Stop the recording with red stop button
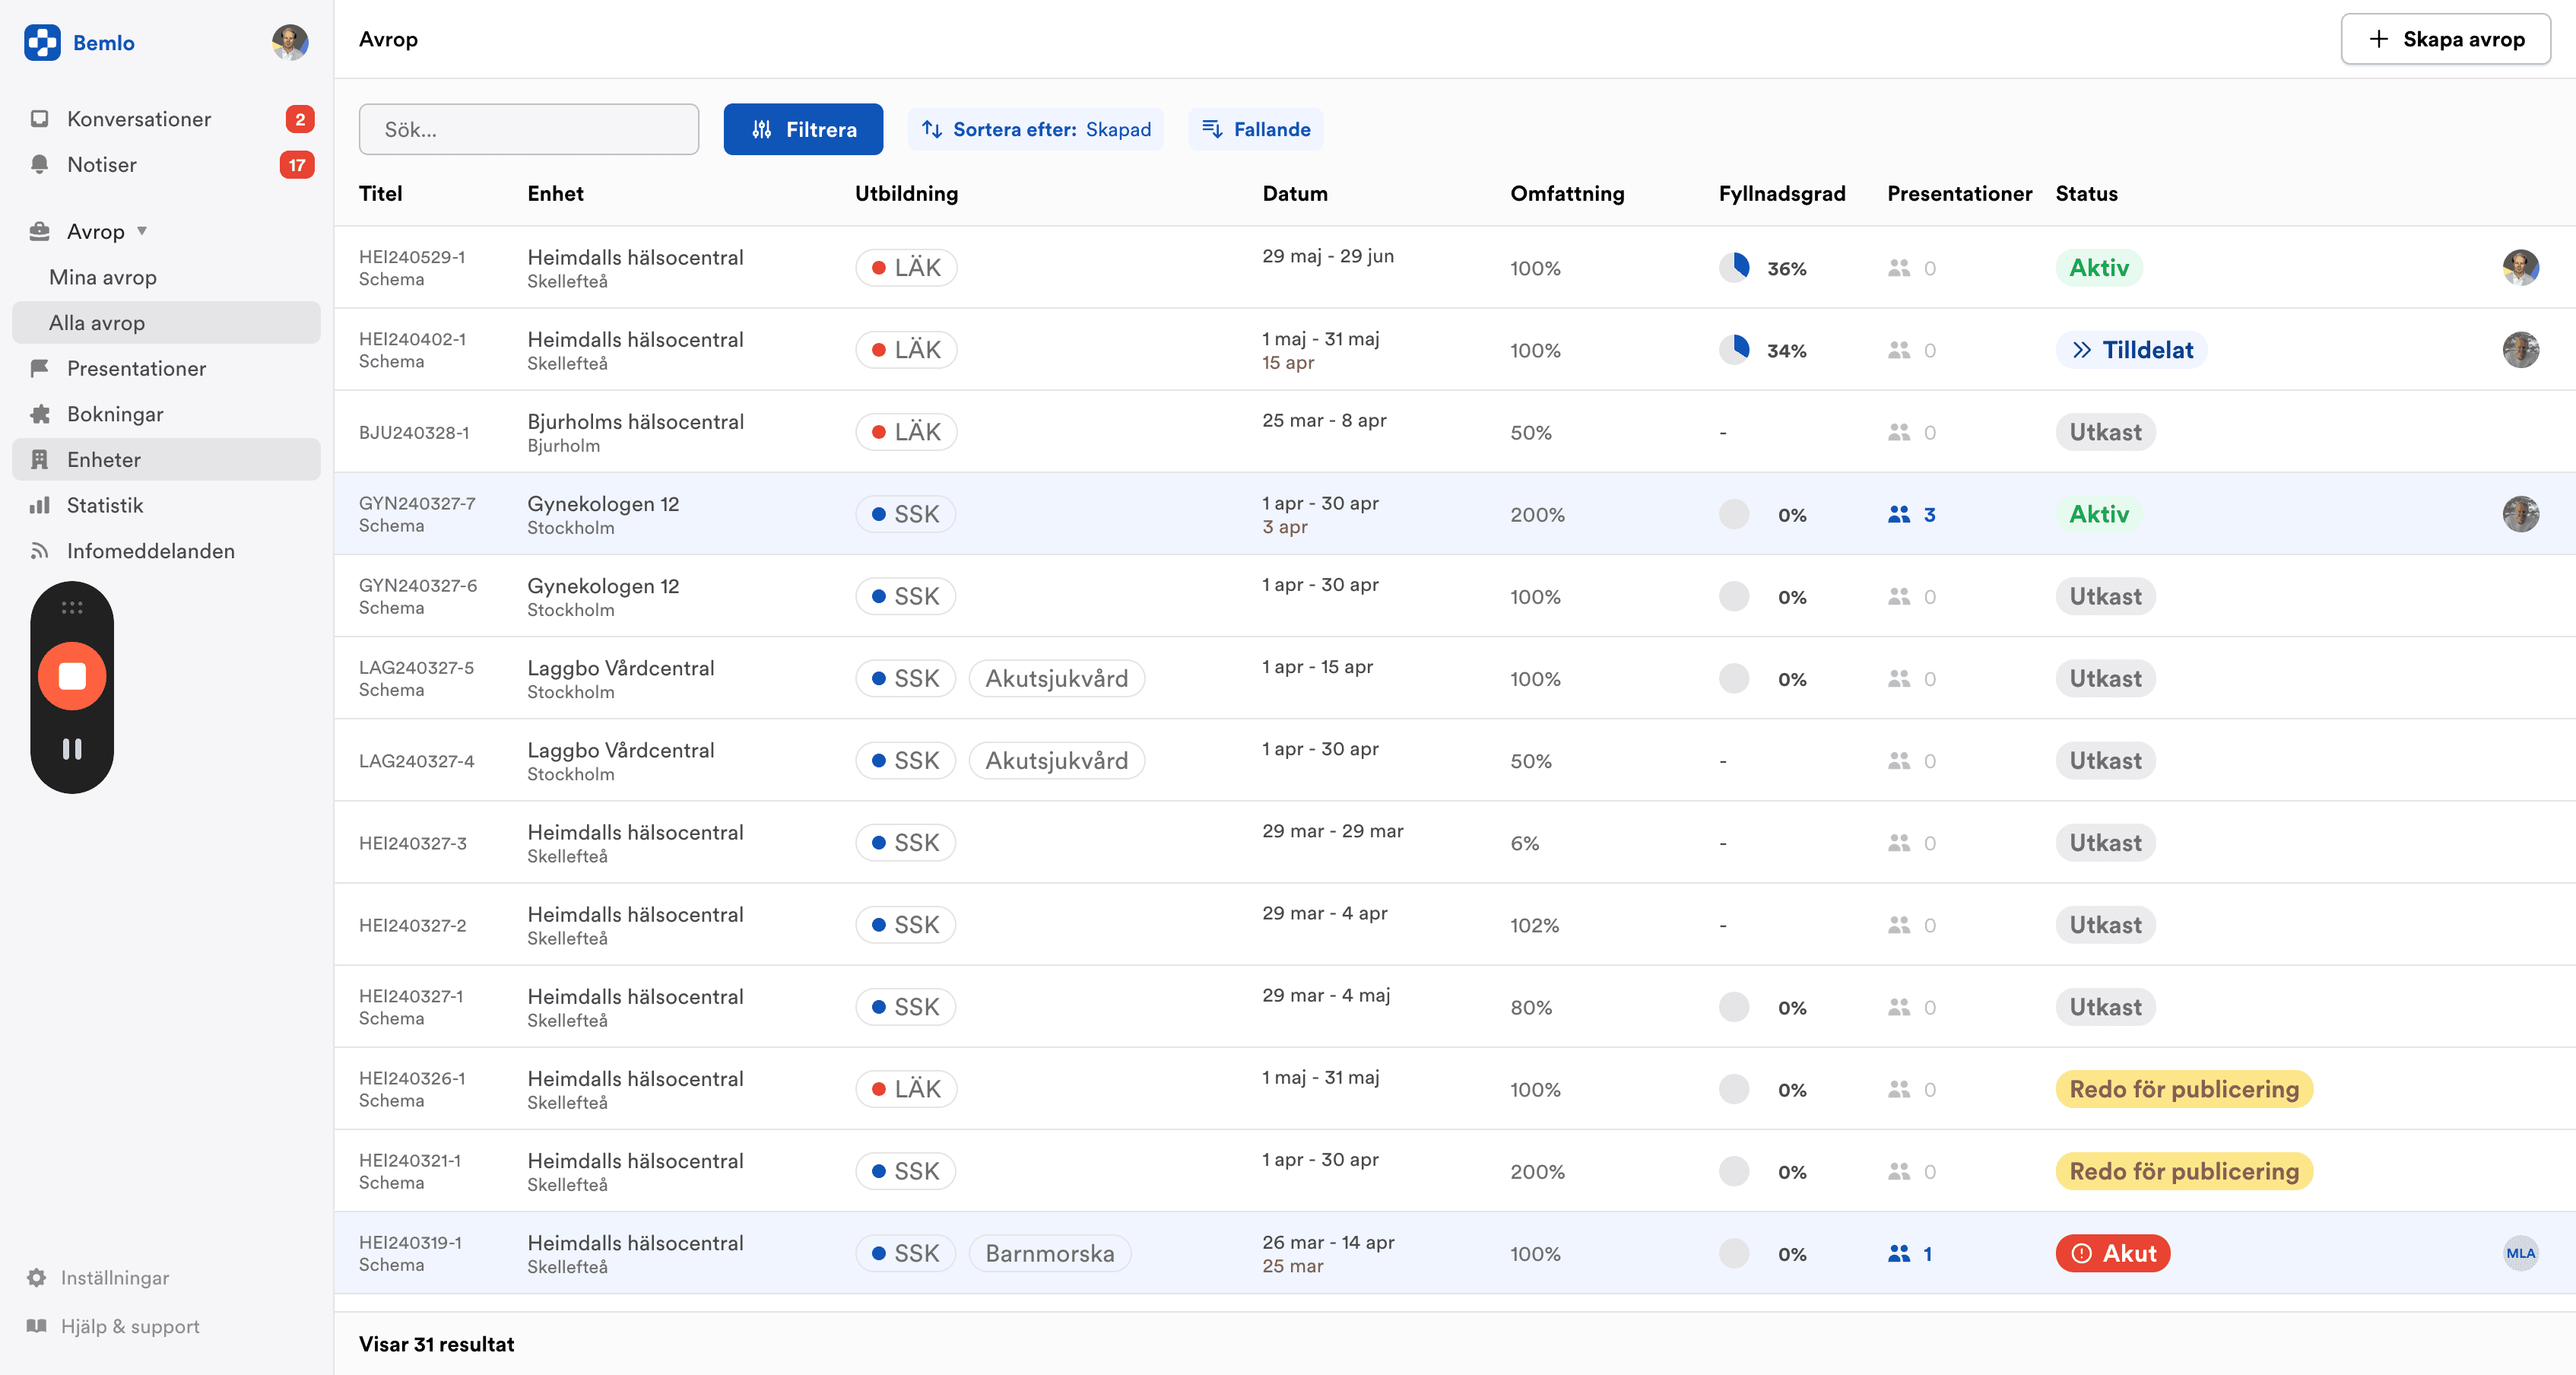This screenshot has height=1375, width=2576. click(72, 676)
